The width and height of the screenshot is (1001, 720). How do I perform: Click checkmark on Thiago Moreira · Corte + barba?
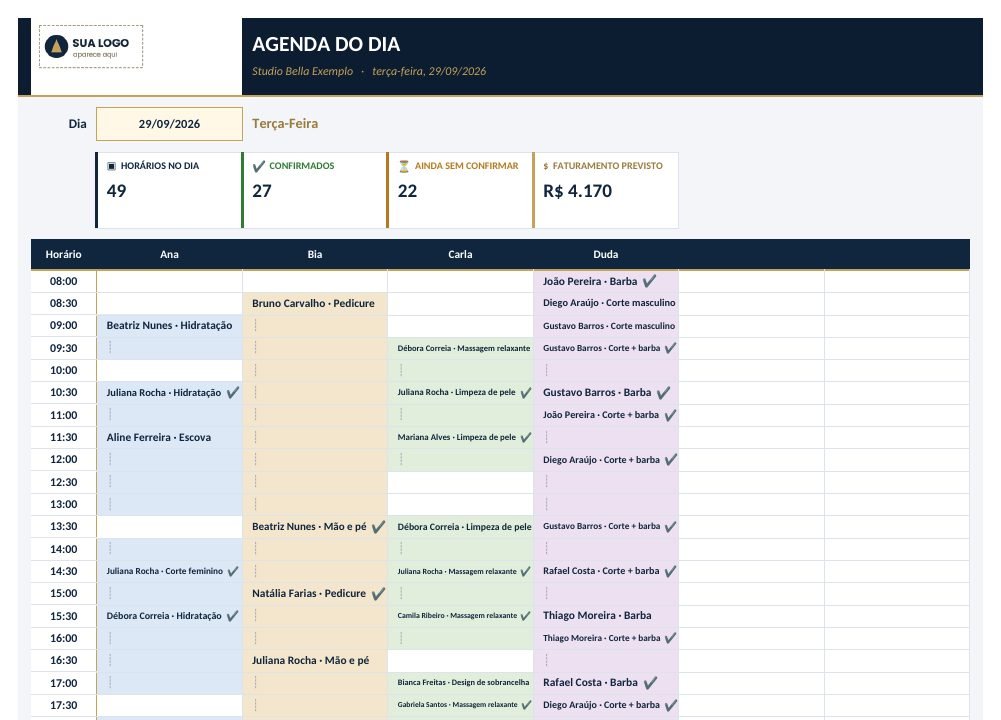(x=670, y=638)
